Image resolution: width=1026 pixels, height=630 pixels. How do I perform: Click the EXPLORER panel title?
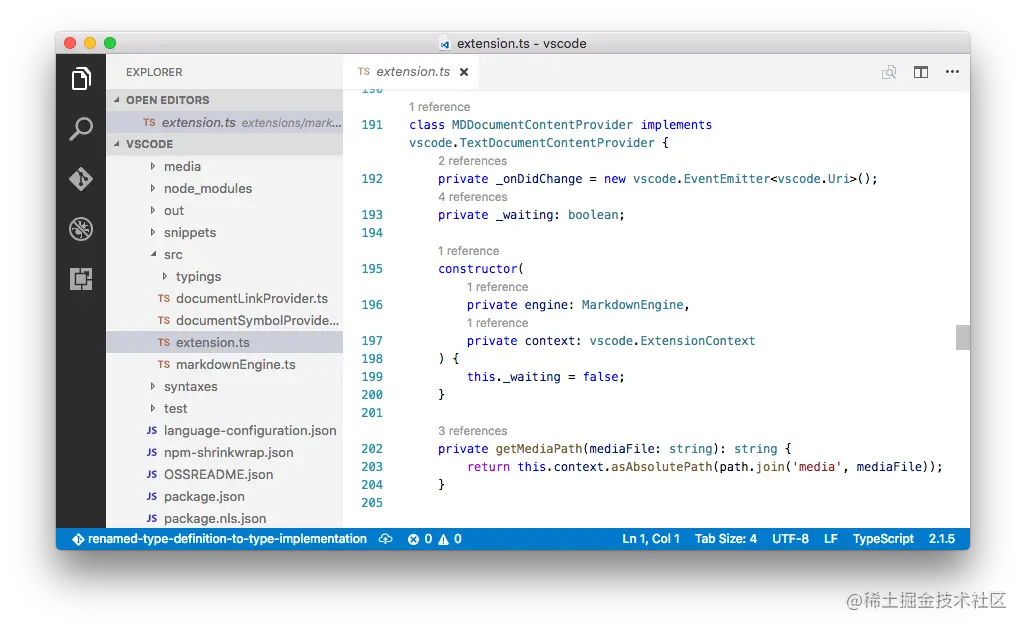click(154, 72)
